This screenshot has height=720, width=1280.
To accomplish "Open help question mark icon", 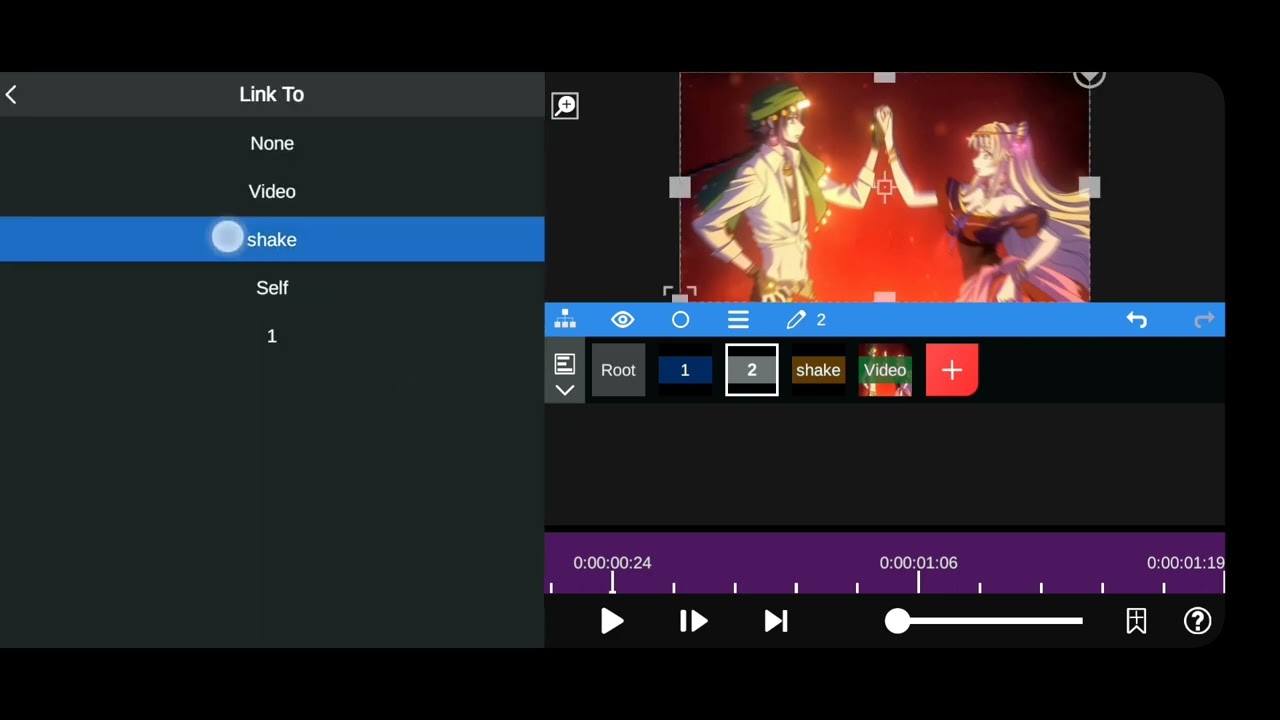I will (x=1197, y=621).
